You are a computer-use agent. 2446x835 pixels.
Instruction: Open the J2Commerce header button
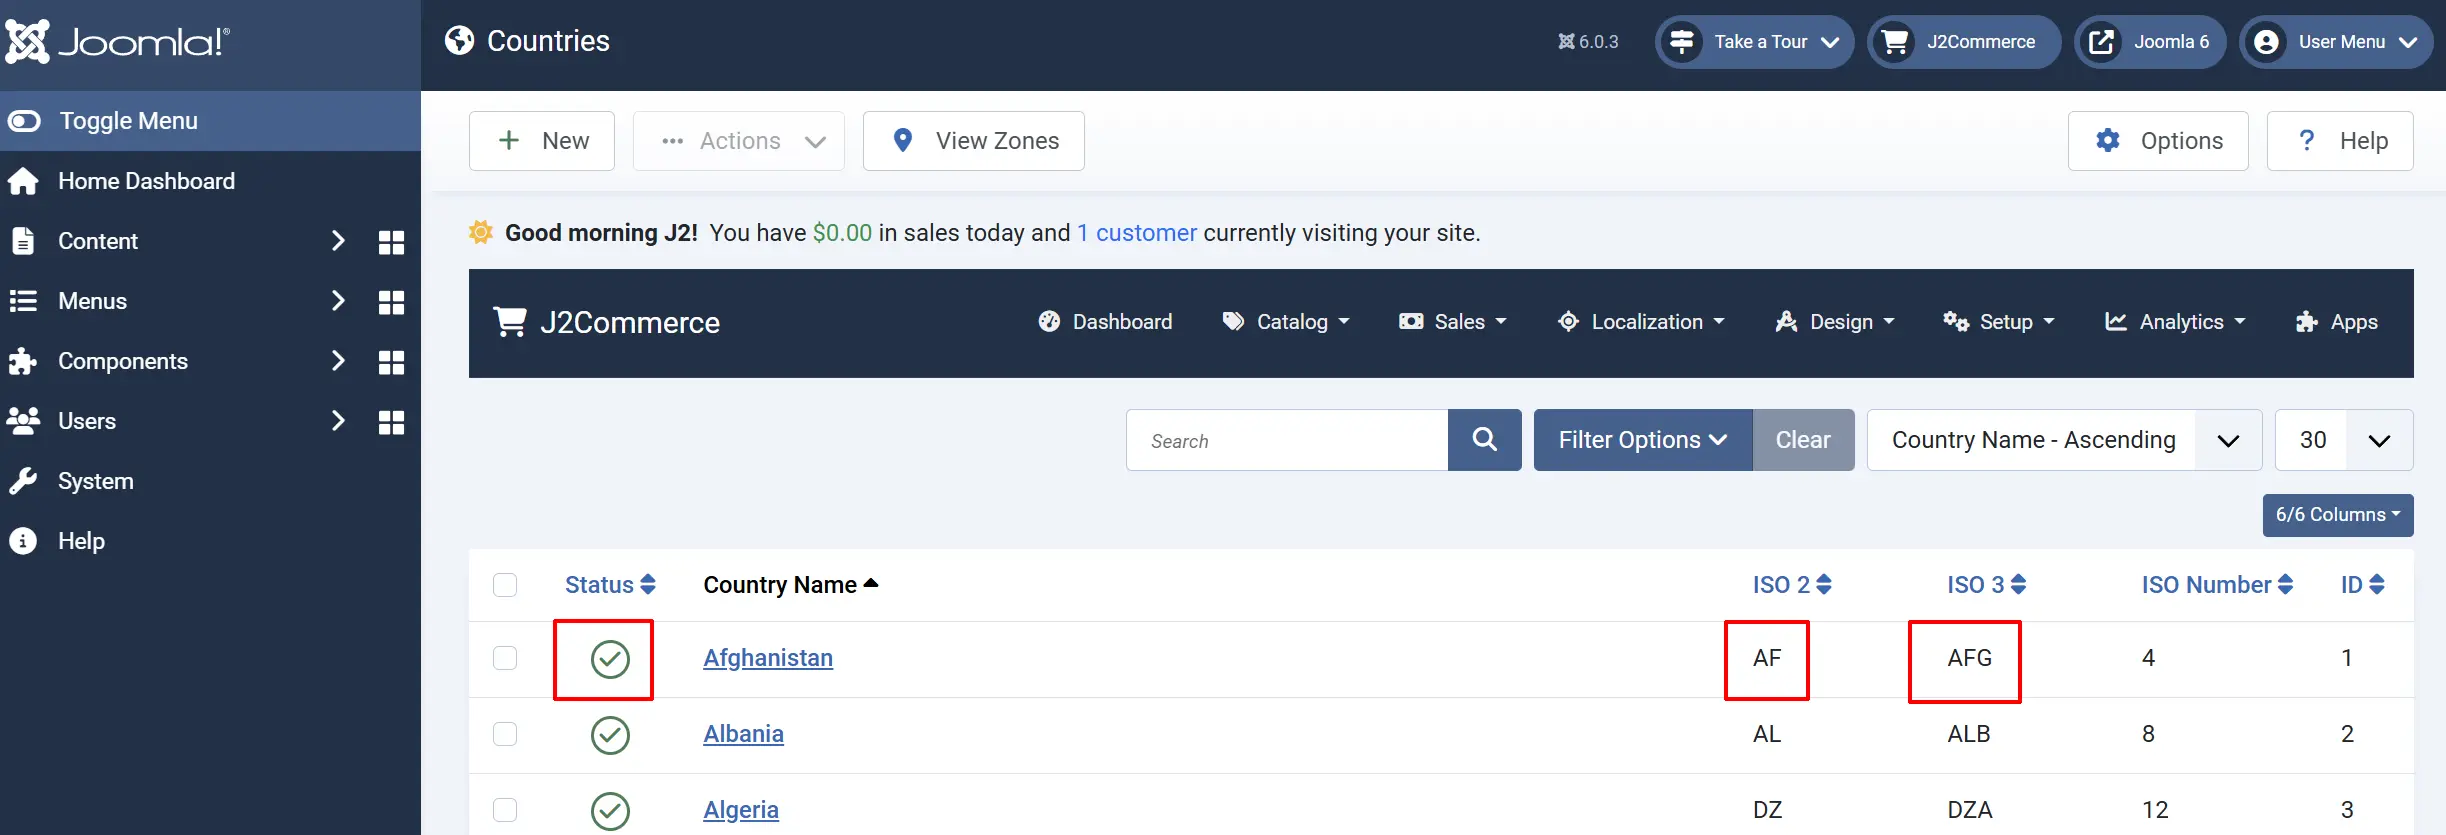[1964, 42]
